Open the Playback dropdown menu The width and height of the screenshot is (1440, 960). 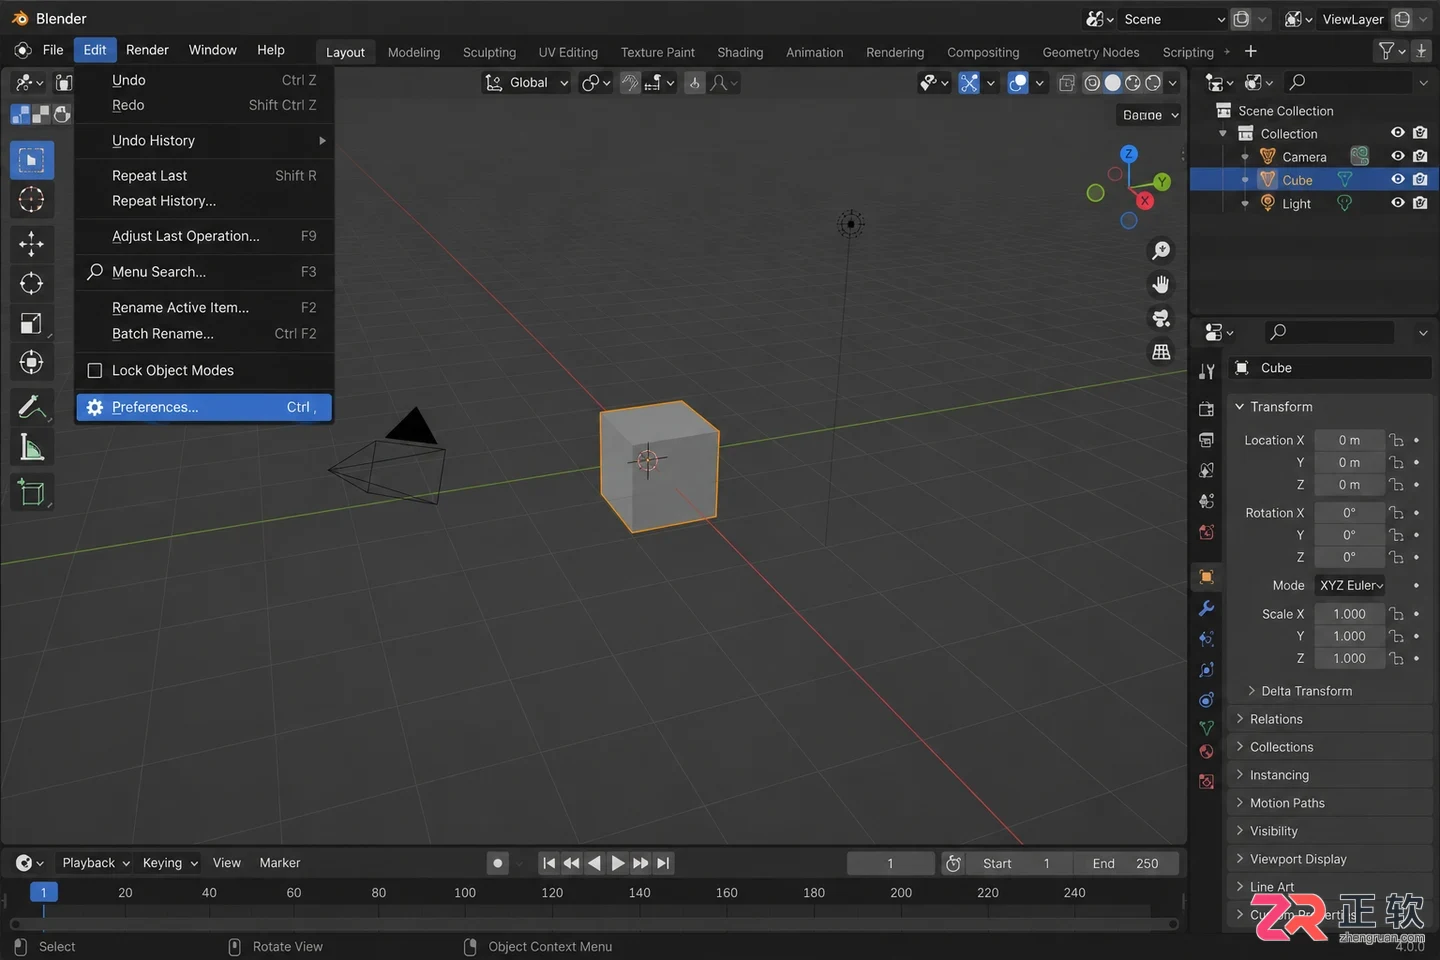96,863
